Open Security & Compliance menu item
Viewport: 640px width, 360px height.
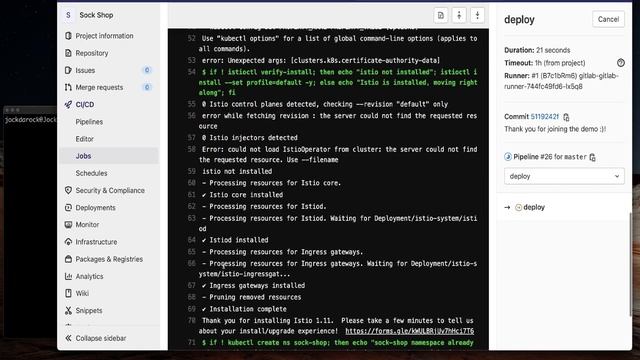click(x=109, y=190)
